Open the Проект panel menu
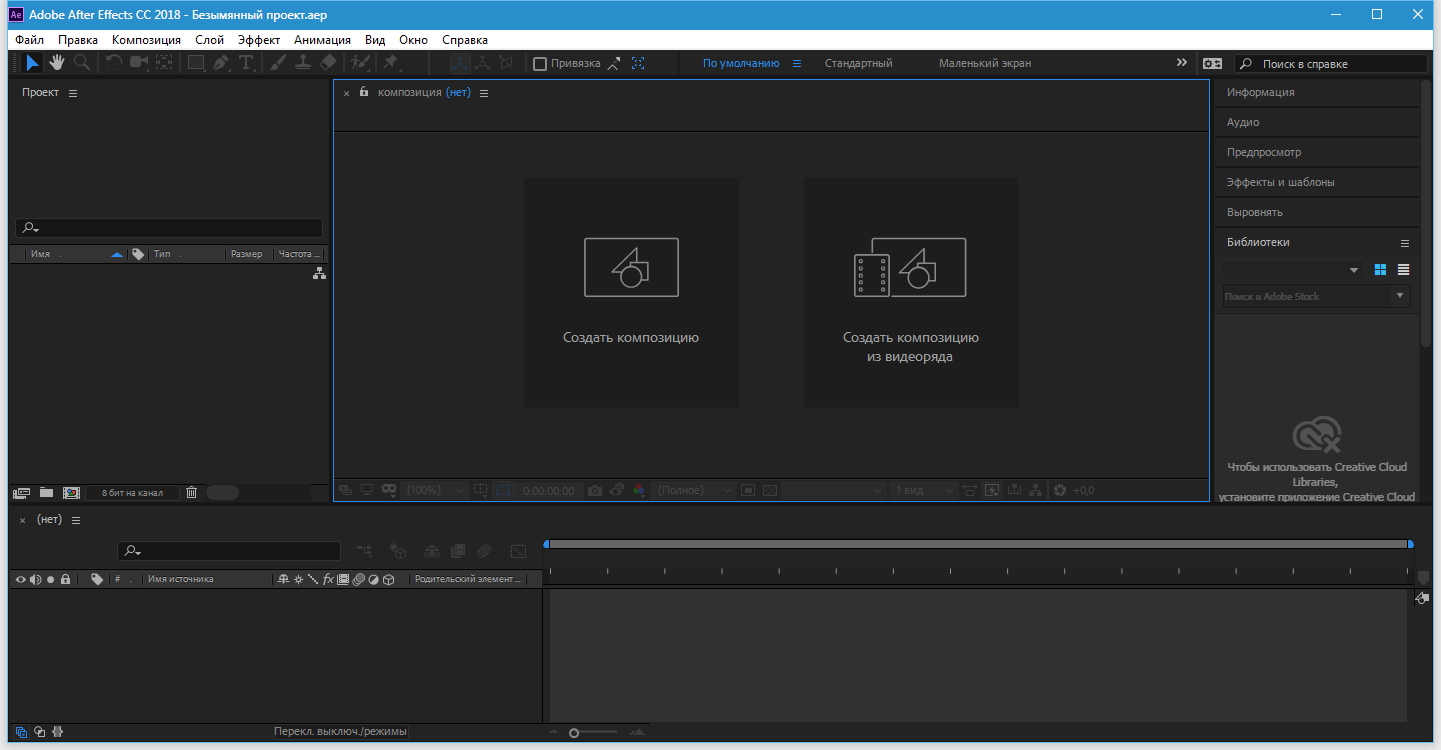 (73, 93)
